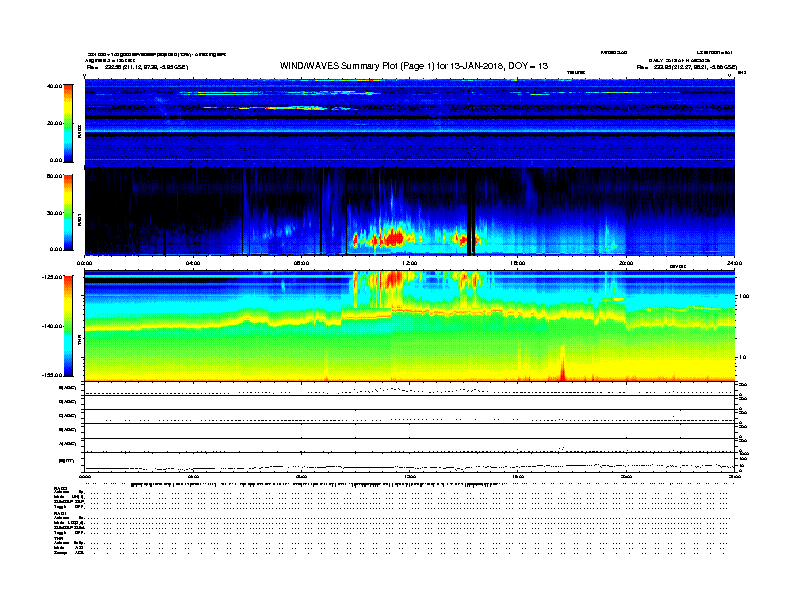Screen dimensions: 792x612
Task: Select the -140.00 label on TNR scale
Action: [53, 326]
